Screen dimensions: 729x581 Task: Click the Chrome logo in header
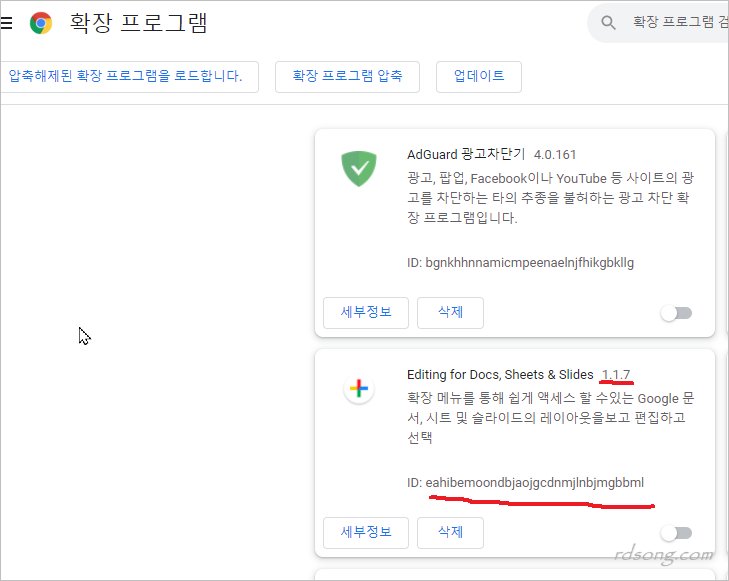click(41, 23)
